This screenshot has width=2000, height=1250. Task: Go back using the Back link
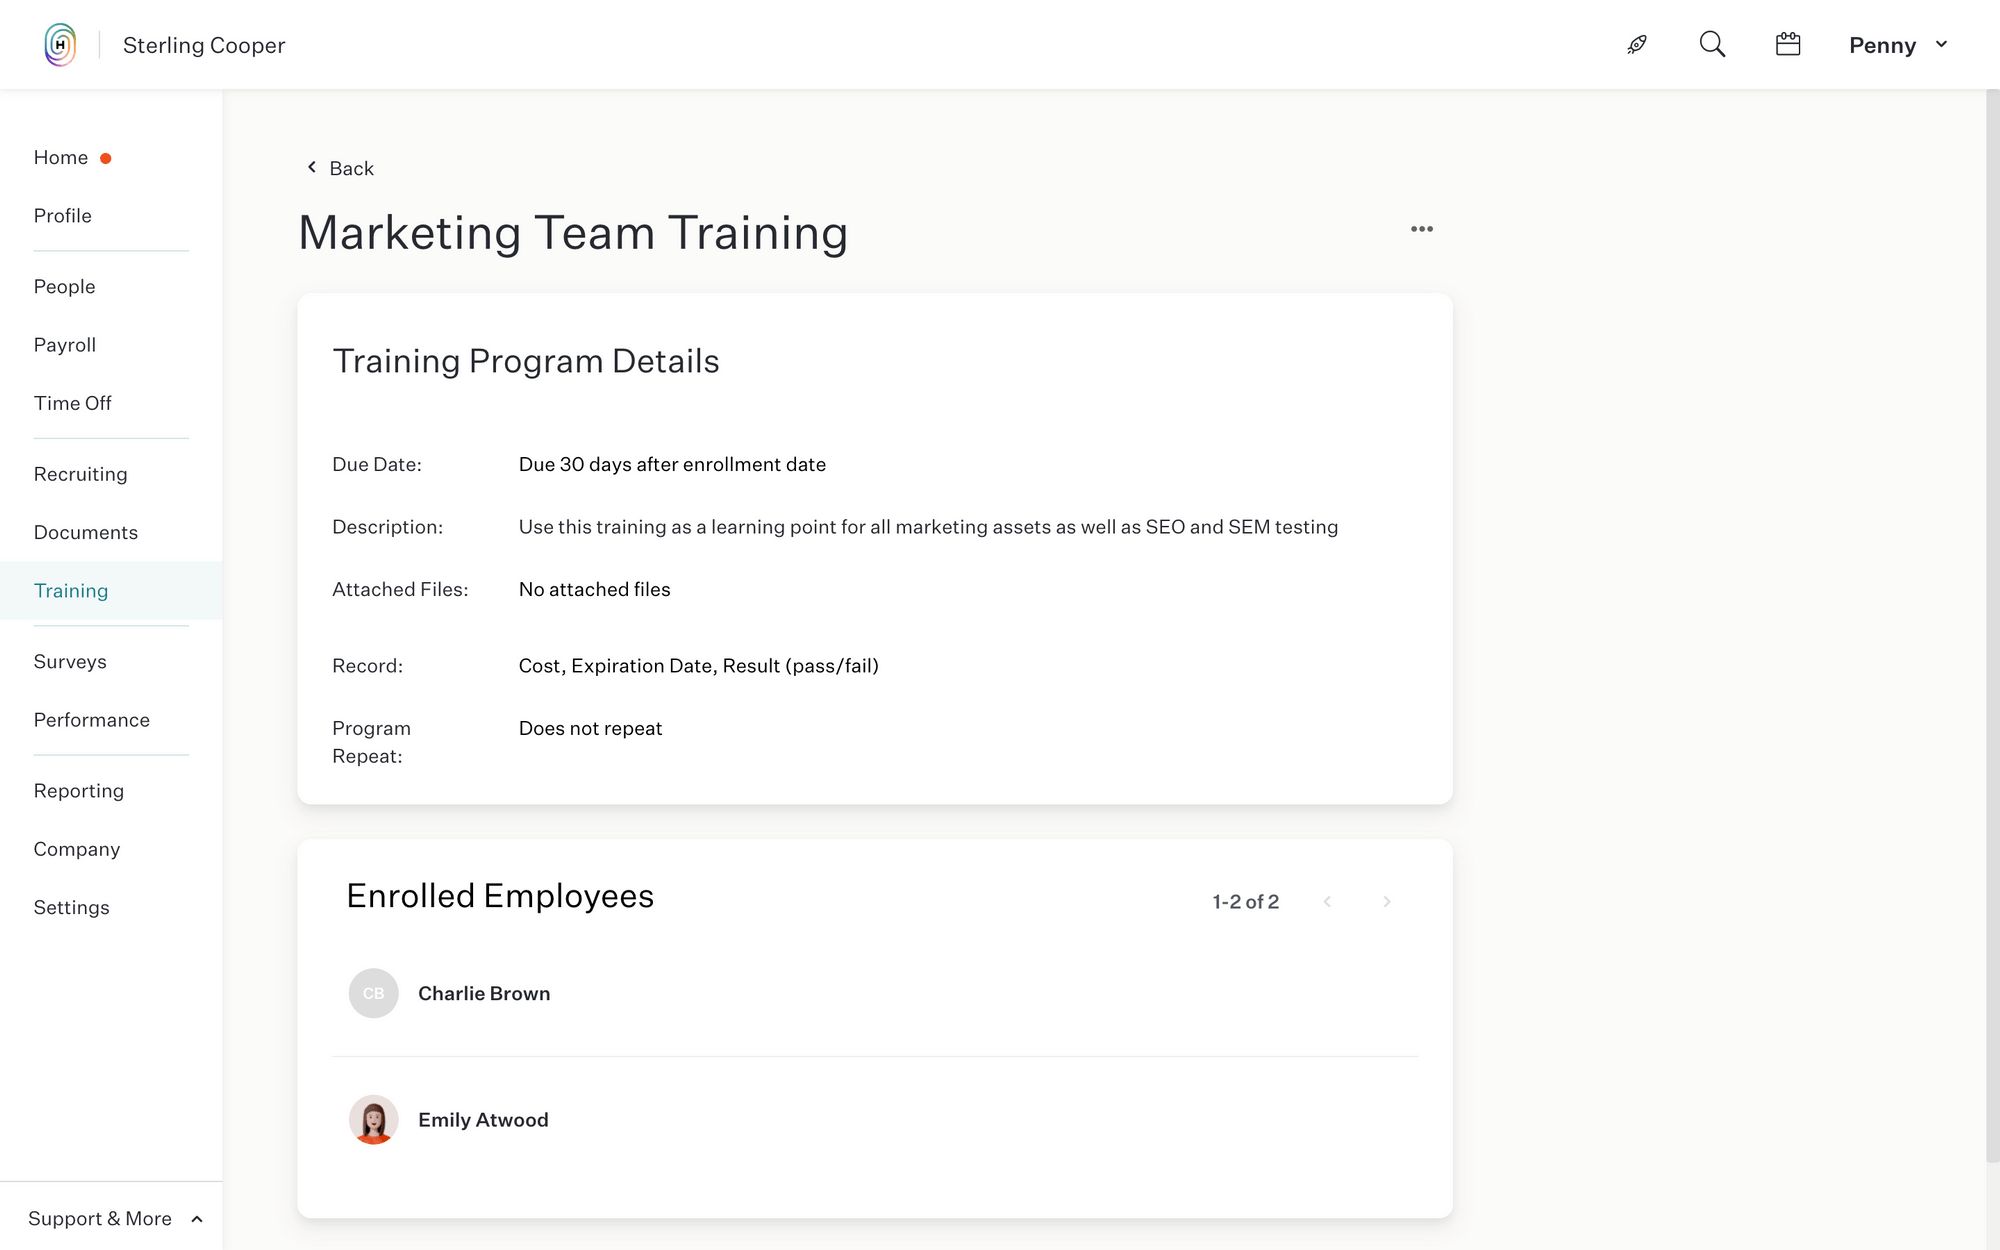tap(351, 167)
